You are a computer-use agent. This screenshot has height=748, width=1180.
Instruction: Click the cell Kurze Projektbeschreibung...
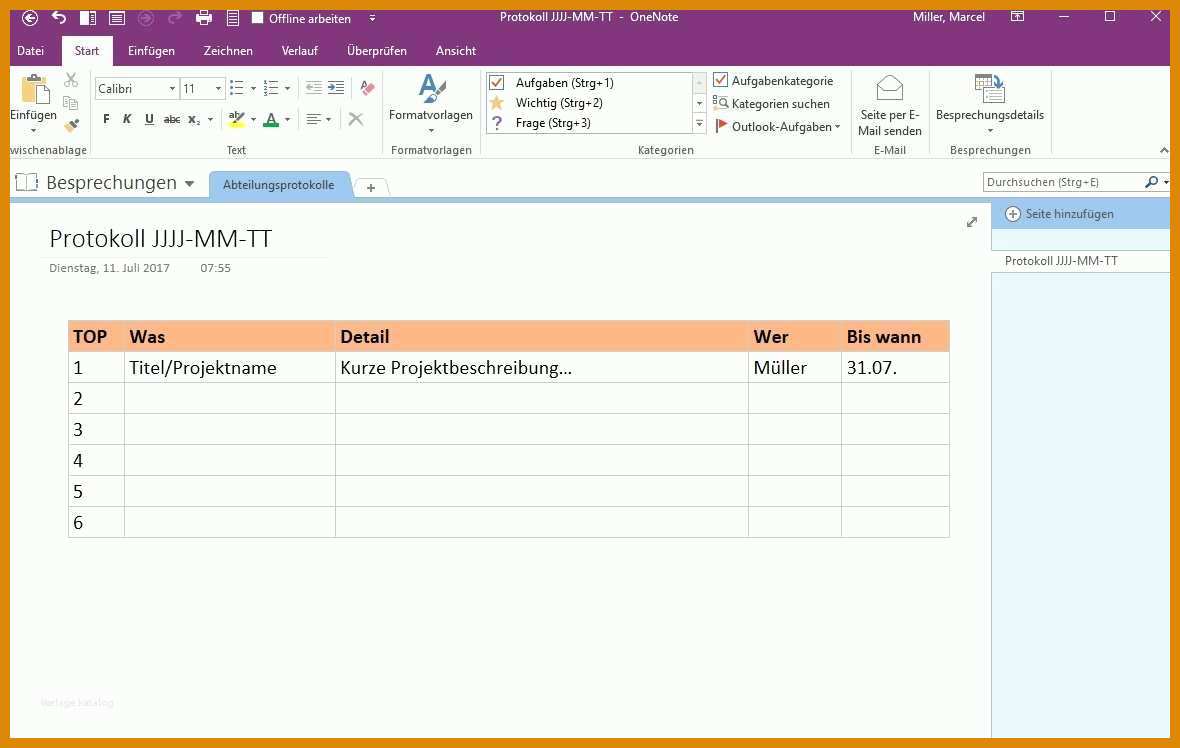pos(456,368)
